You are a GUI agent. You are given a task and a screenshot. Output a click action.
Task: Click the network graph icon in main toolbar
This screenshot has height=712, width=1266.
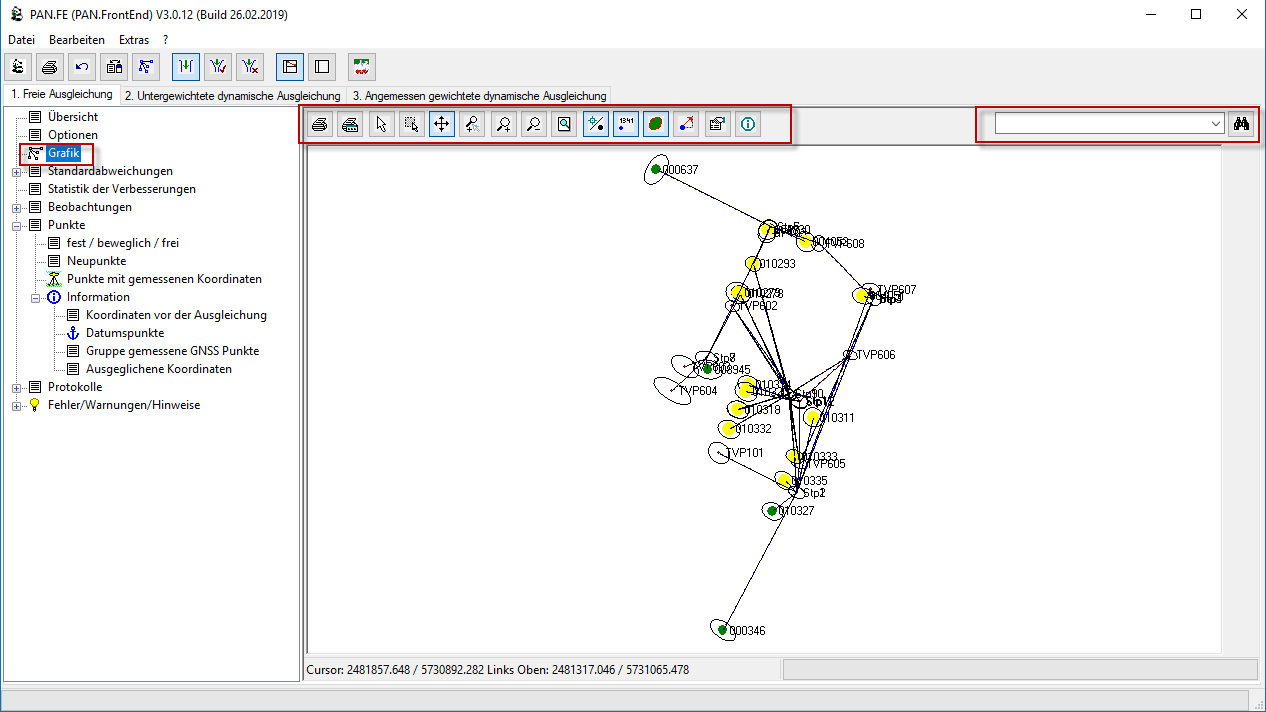pos(147,67)
